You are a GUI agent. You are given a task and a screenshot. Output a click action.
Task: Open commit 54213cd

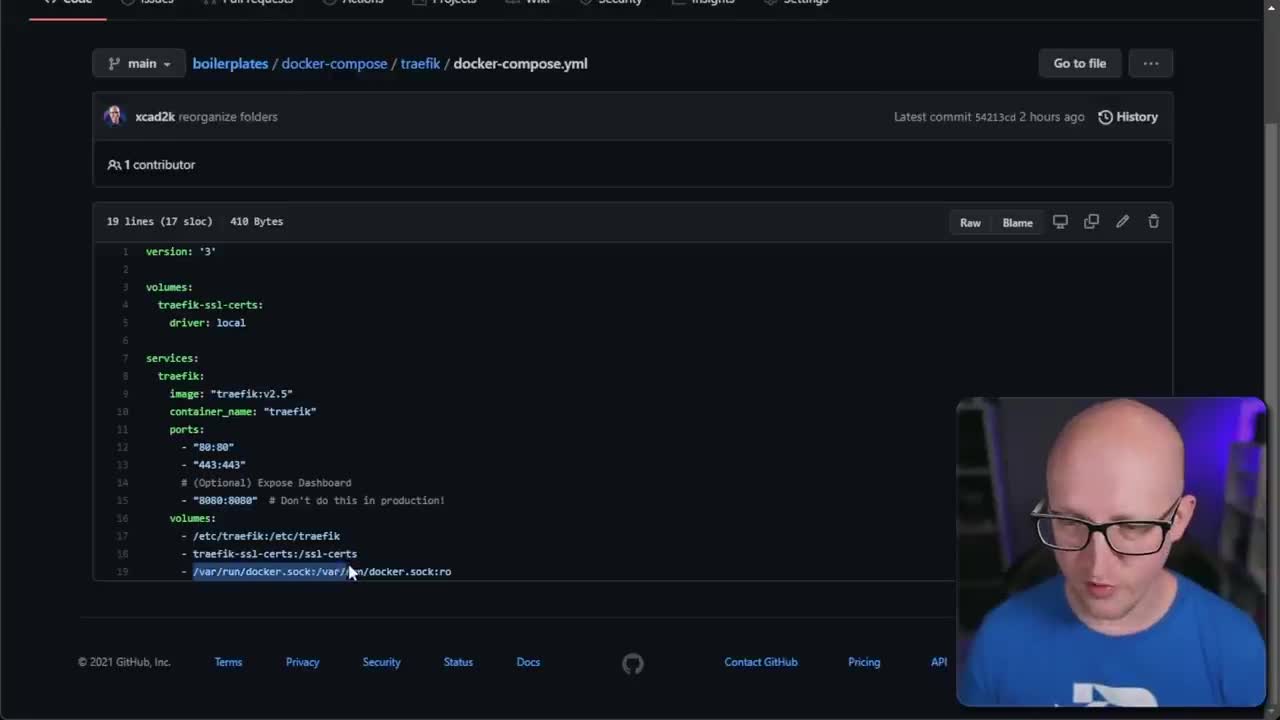click(994, 117)
